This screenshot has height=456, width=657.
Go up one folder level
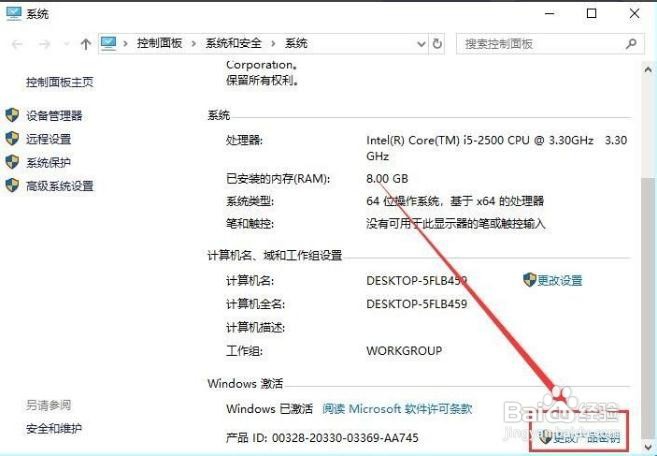point(85,44)
